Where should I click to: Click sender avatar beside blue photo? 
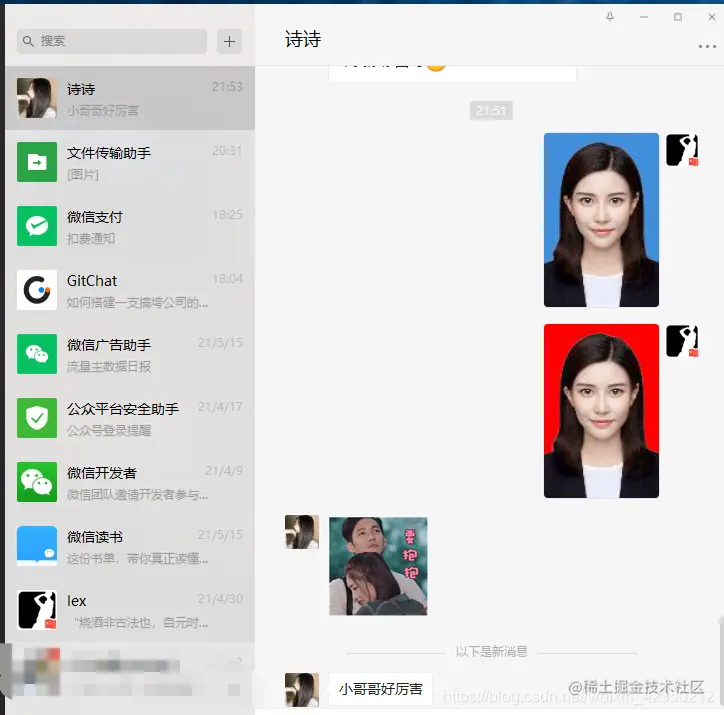pos(682,150)
